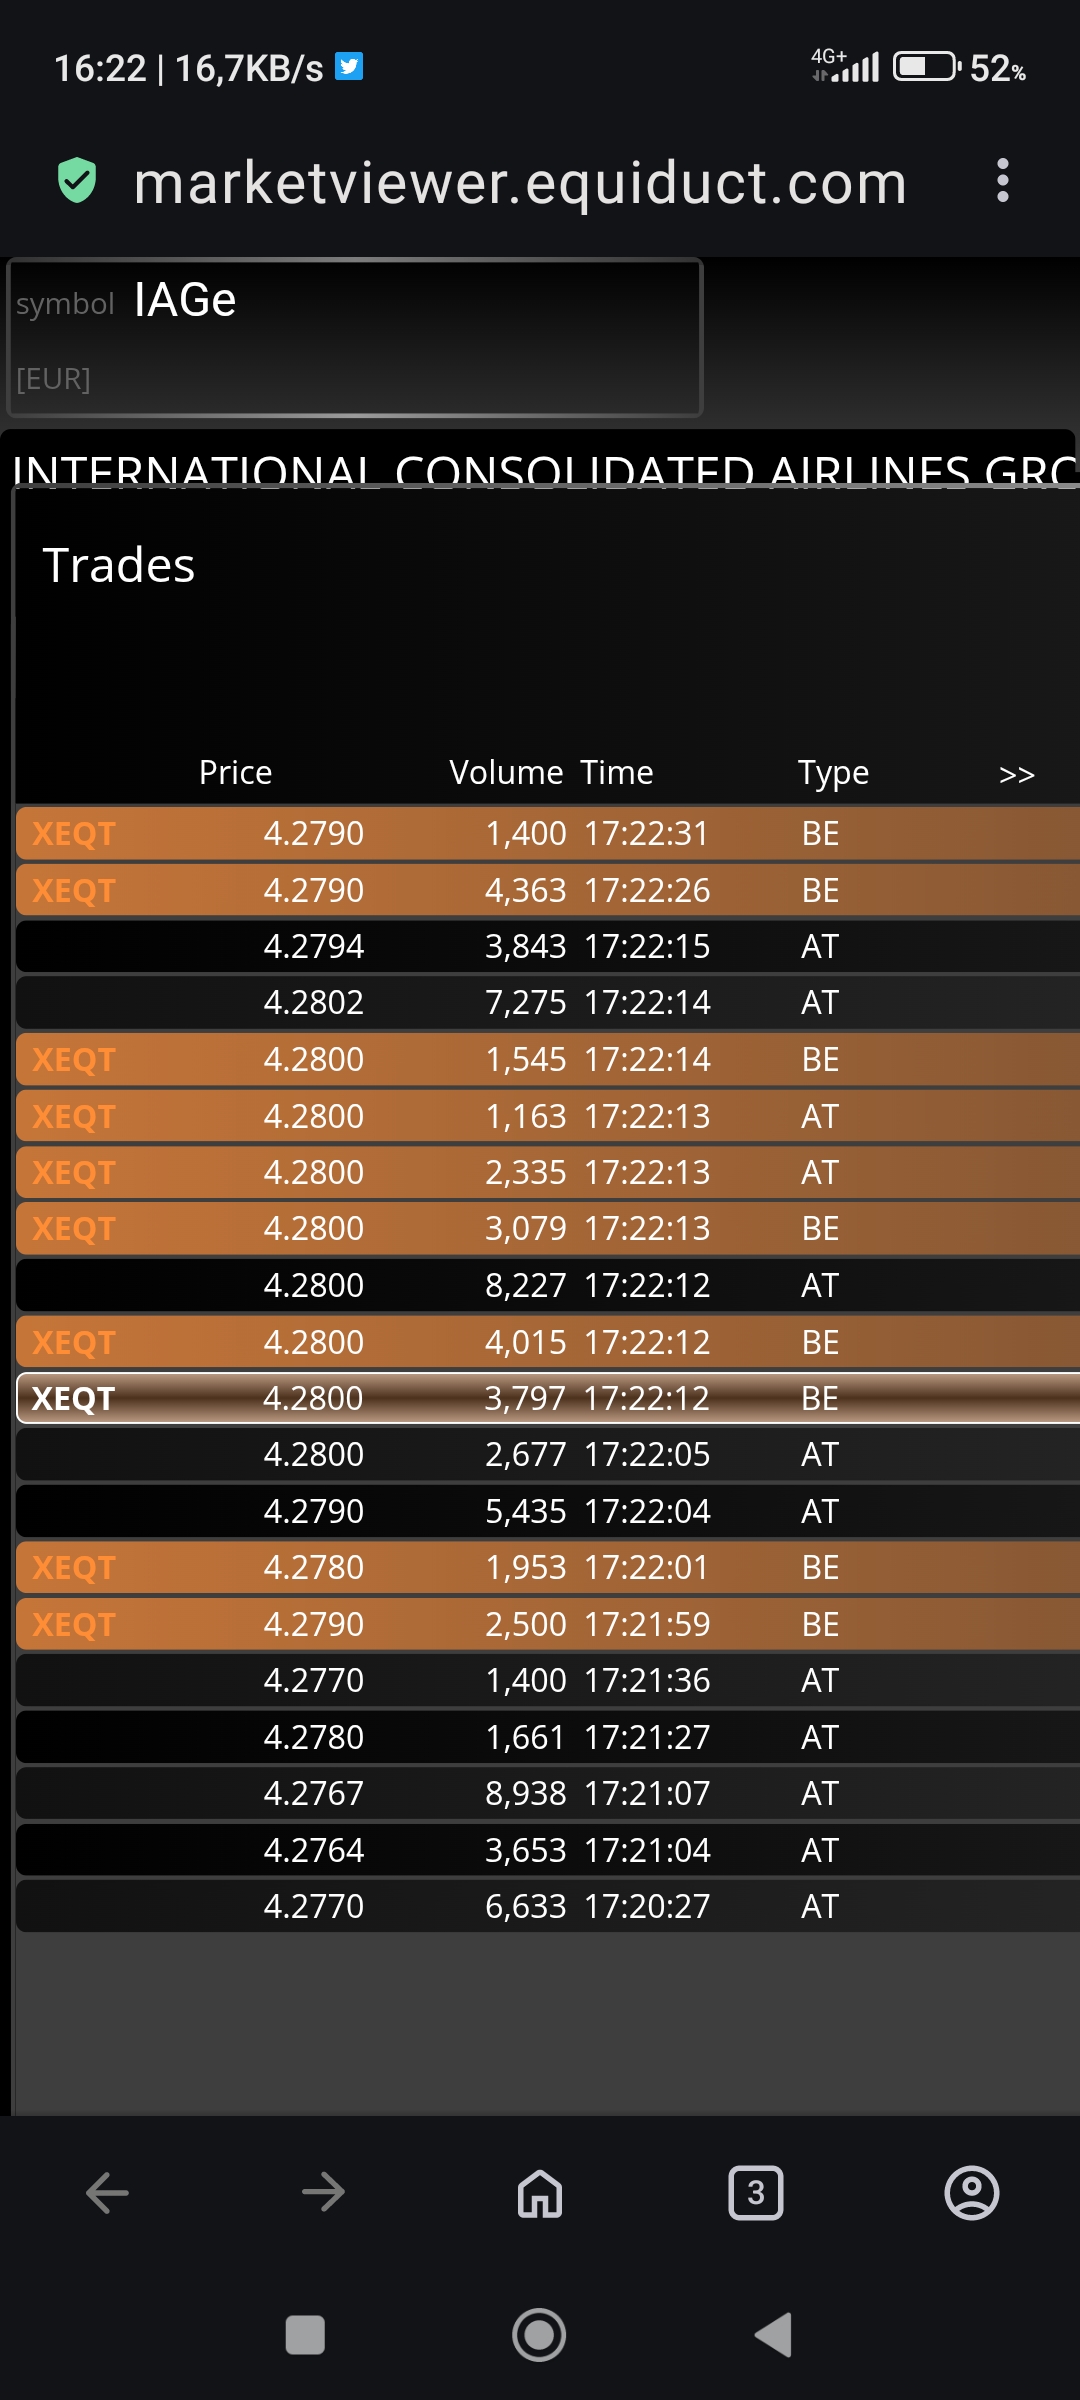Select the XEQT trade with volume 3,079

point(548,1228)
